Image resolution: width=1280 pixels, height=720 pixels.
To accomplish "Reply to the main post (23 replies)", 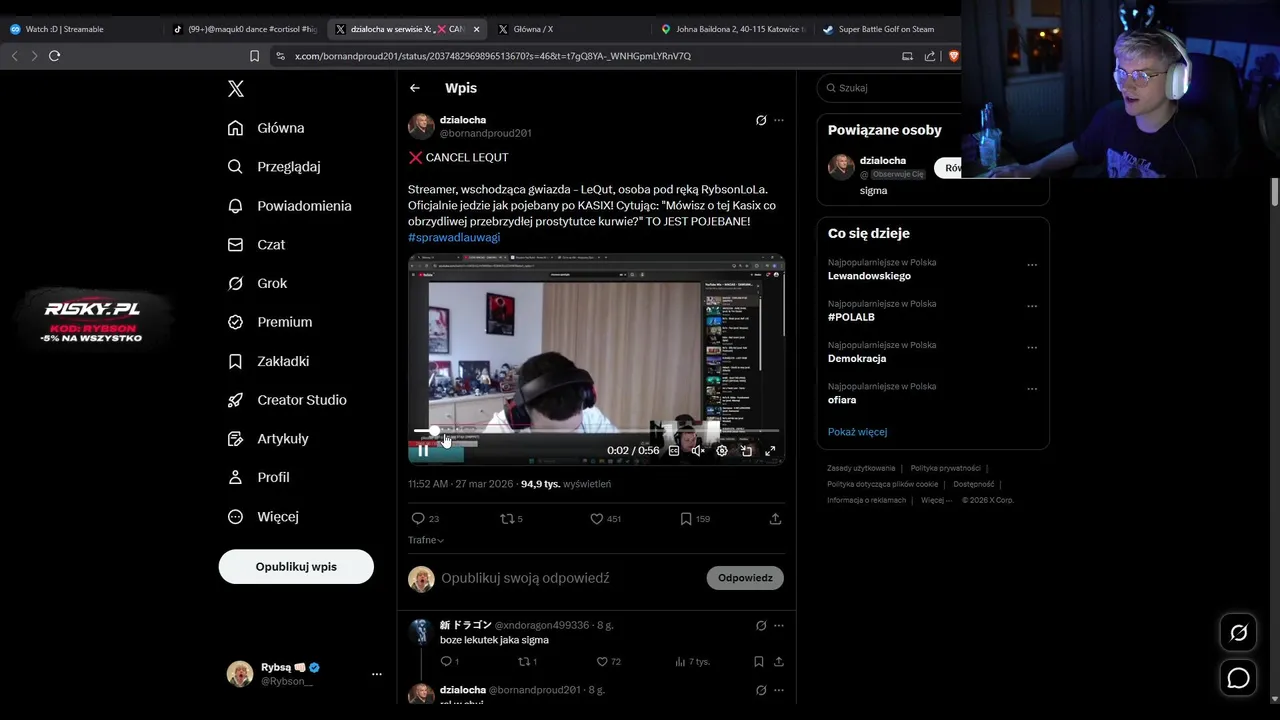I will pyautogui.click(x=425, y=519).
